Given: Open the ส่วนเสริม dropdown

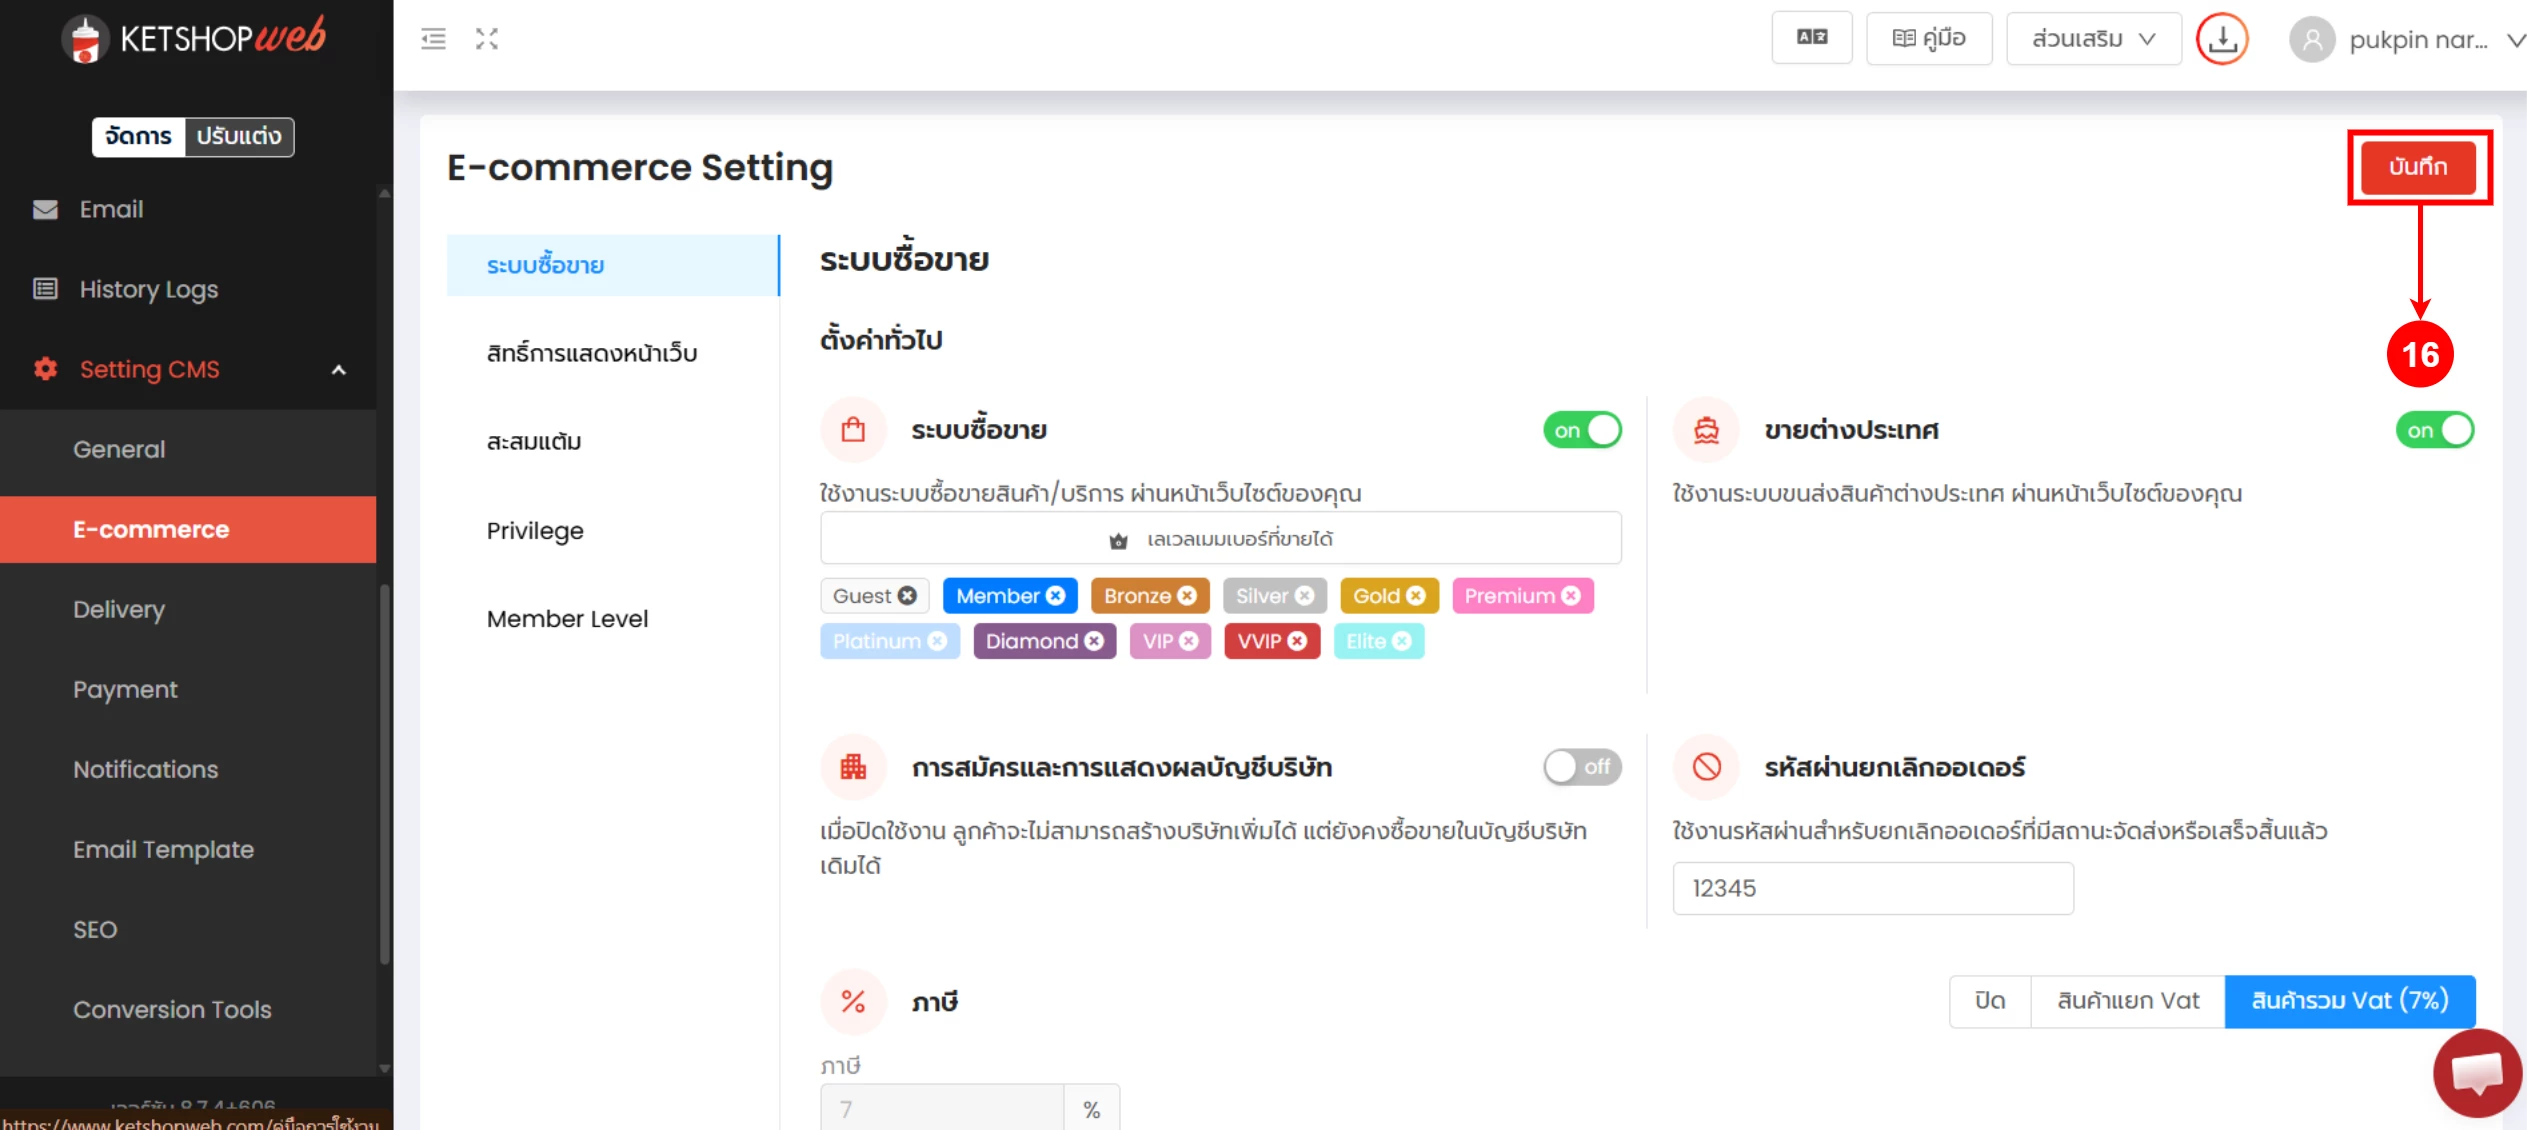Looking at the screenshot, I should click(x=2093, y=39).
